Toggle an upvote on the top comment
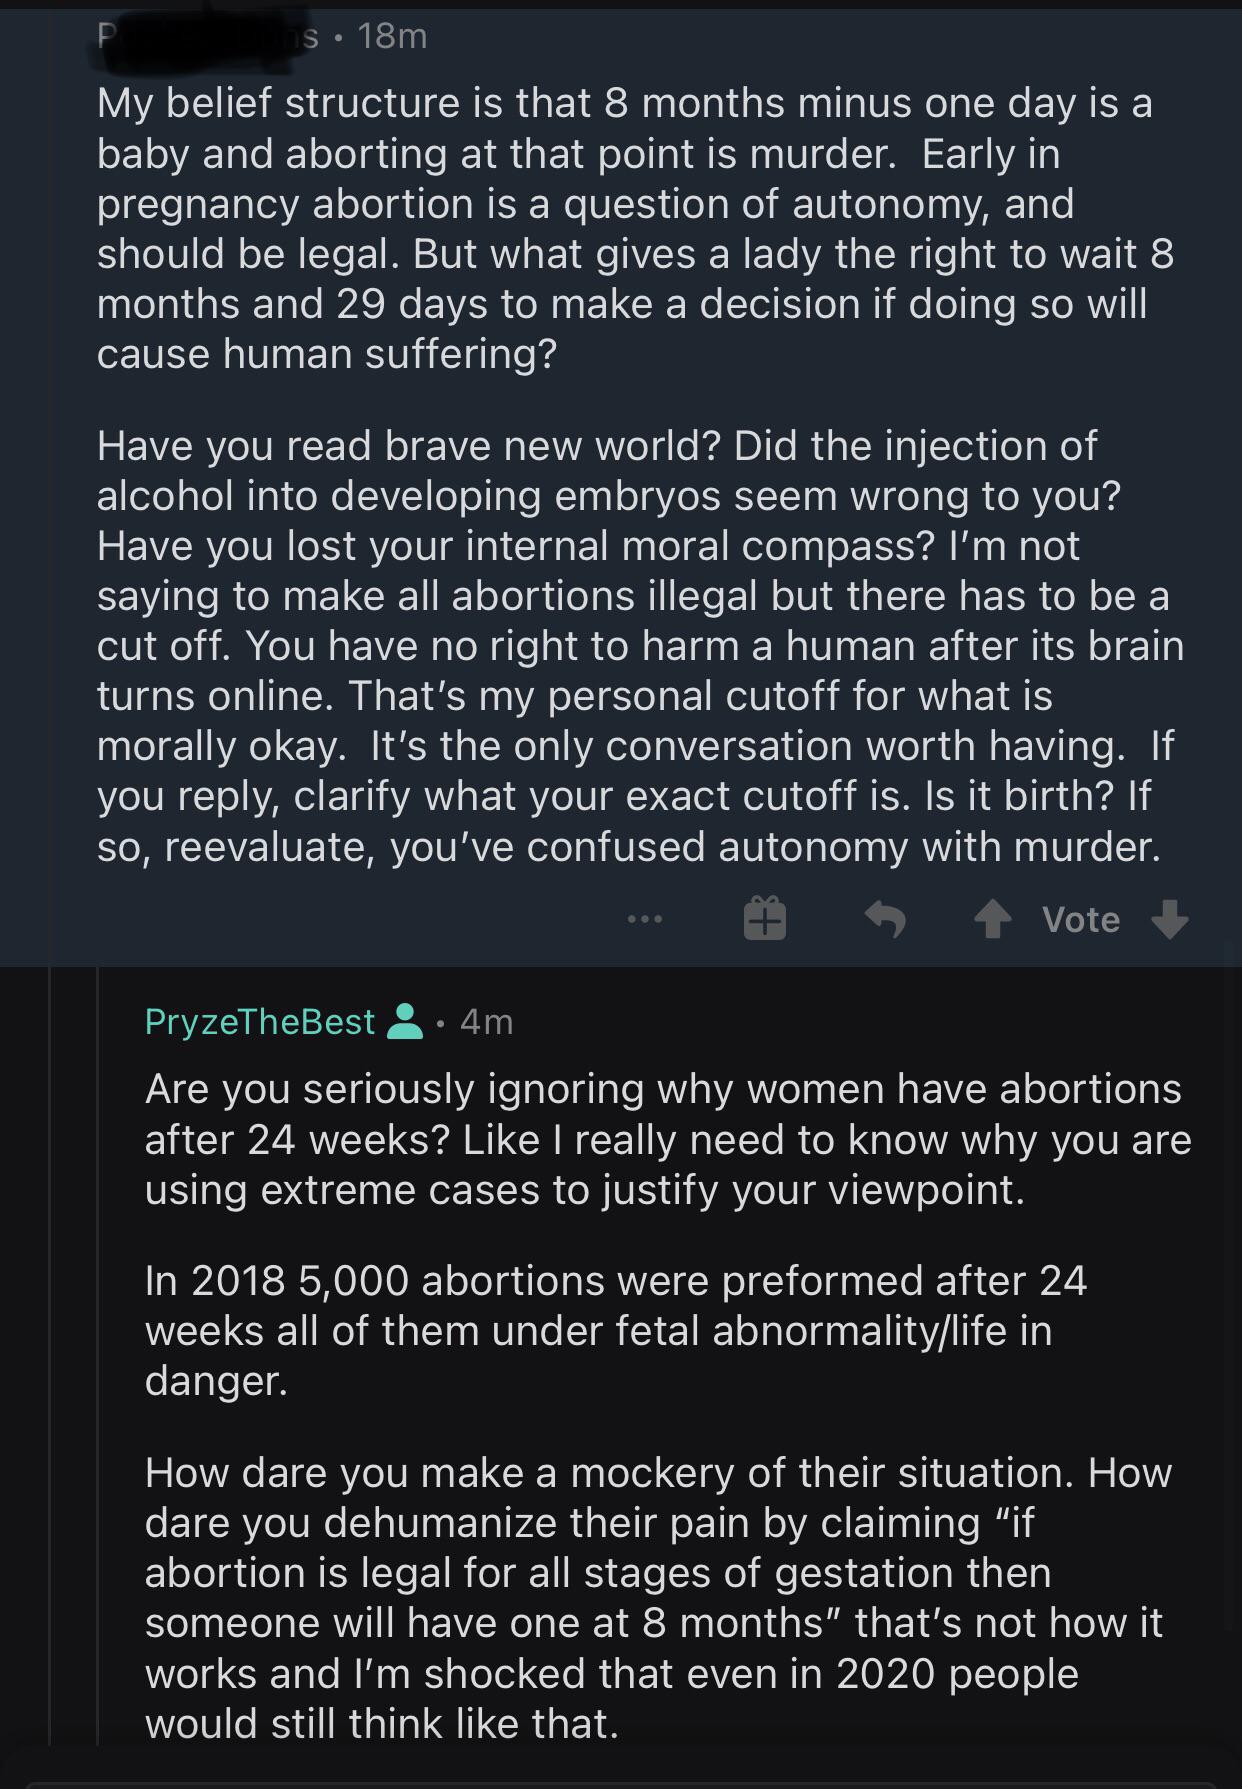 992,919
